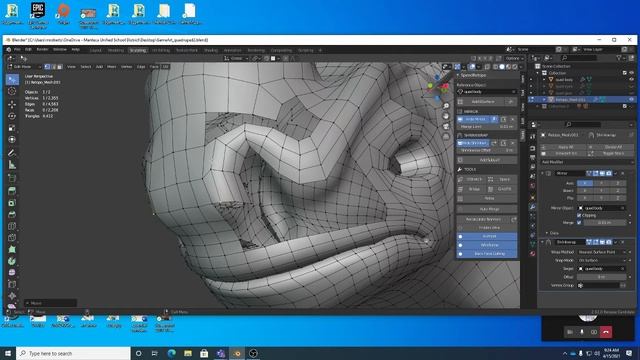640x360 pixels.
Task: Switch to the Sculpting workspace tab
Action: (138, 50)
